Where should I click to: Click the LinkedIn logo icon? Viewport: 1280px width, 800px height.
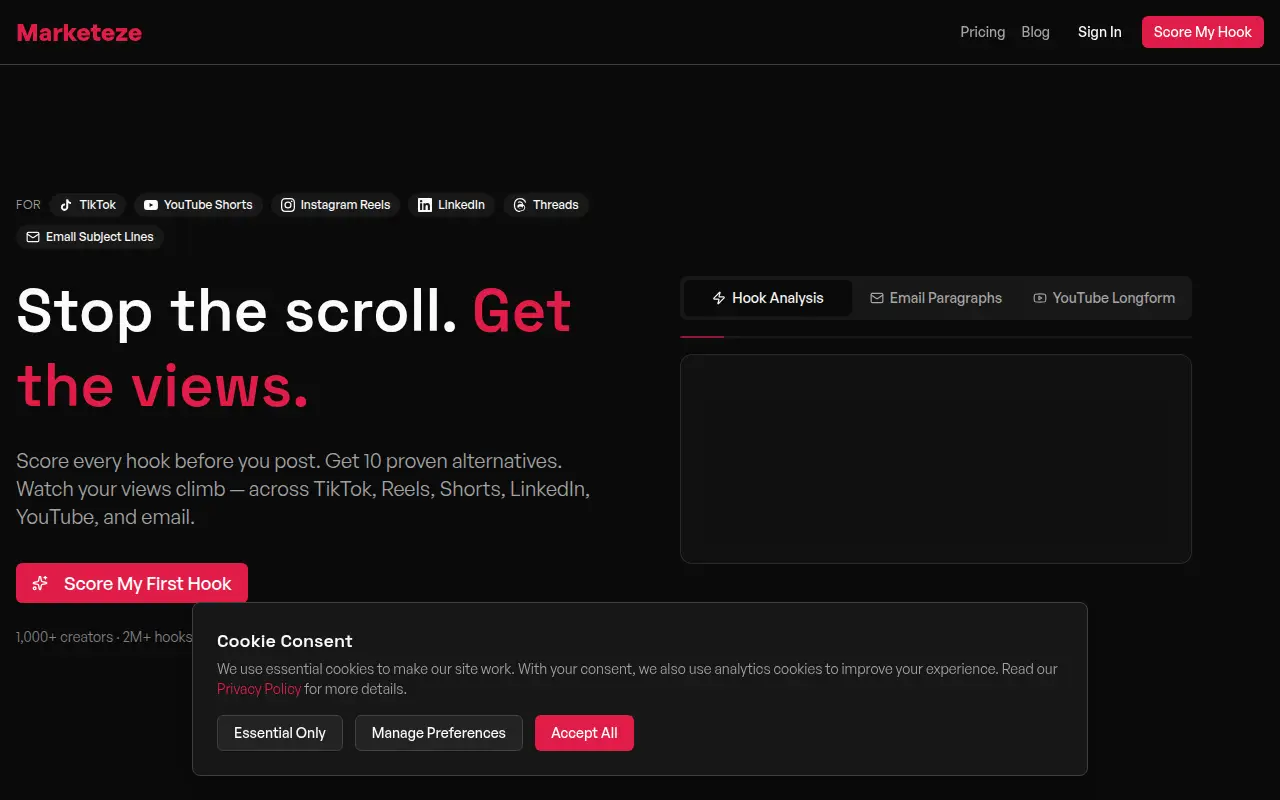click(425, 205)
